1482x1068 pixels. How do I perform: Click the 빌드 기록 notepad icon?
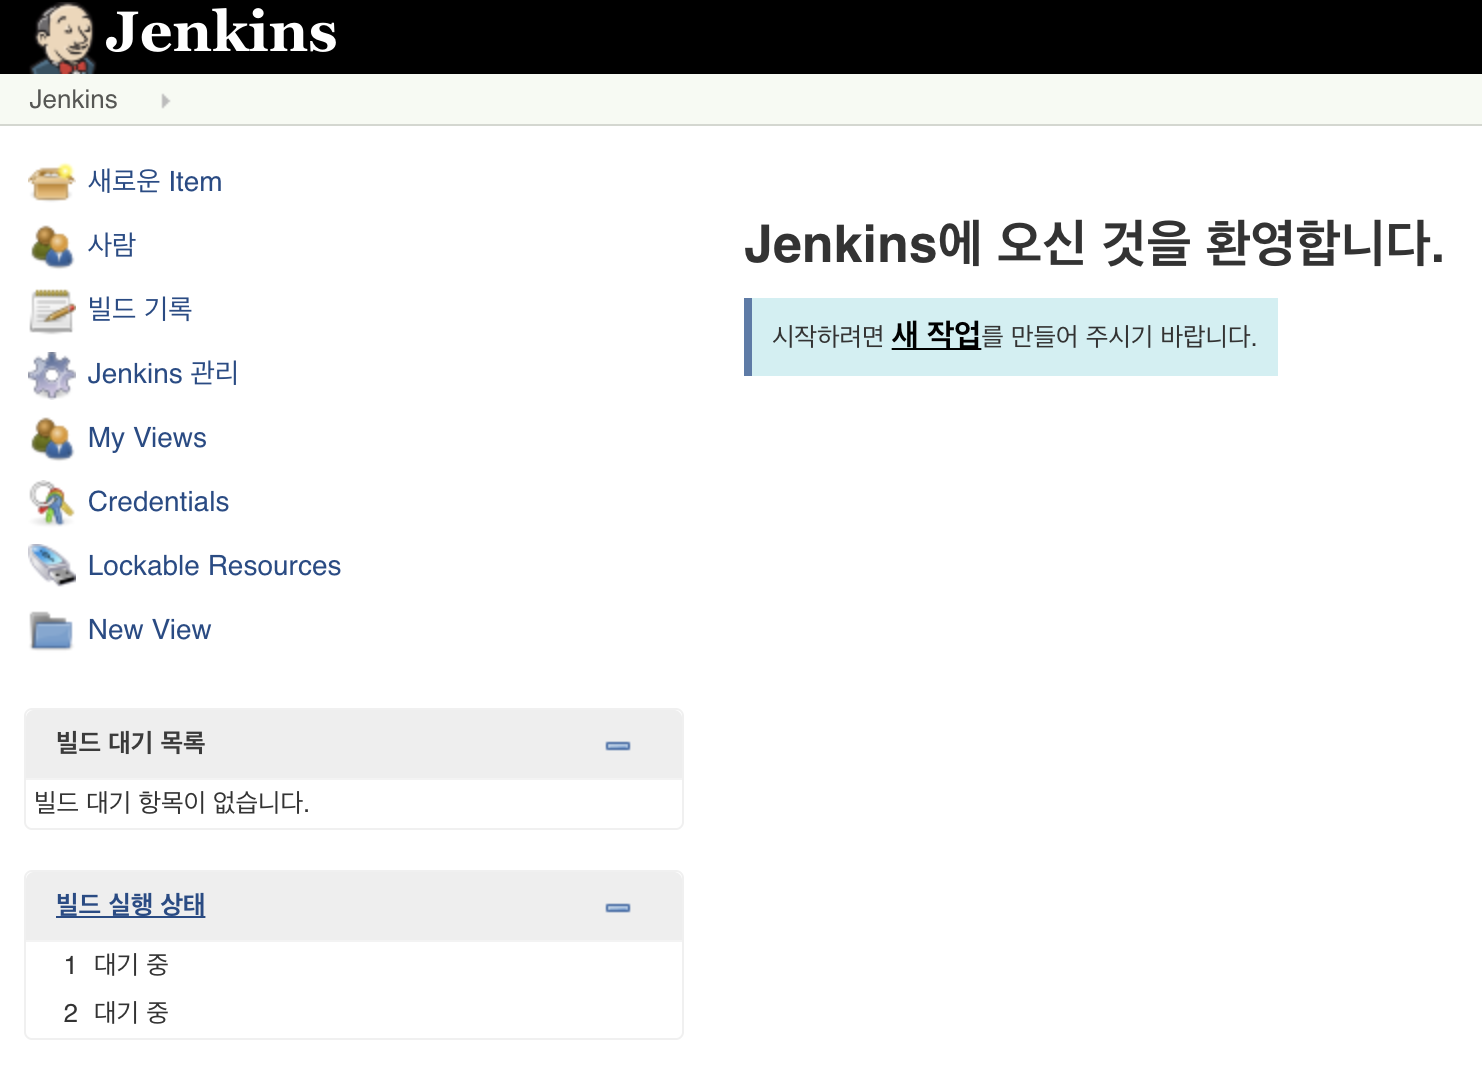pos(51,310)
